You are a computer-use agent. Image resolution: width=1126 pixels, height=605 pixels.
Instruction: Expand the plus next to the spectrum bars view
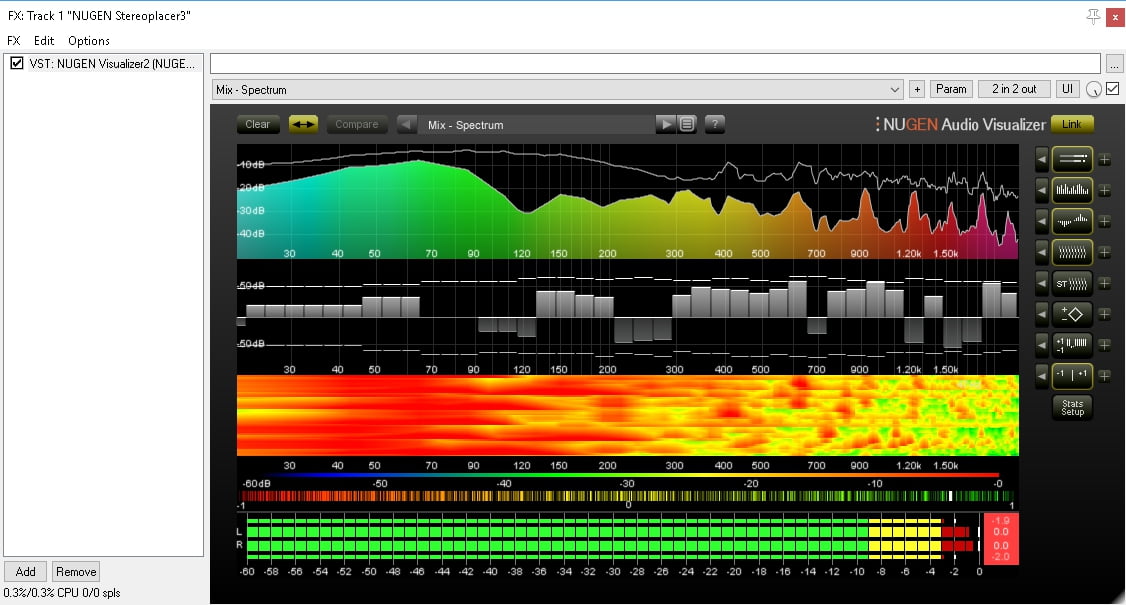tap(1105, 190)
